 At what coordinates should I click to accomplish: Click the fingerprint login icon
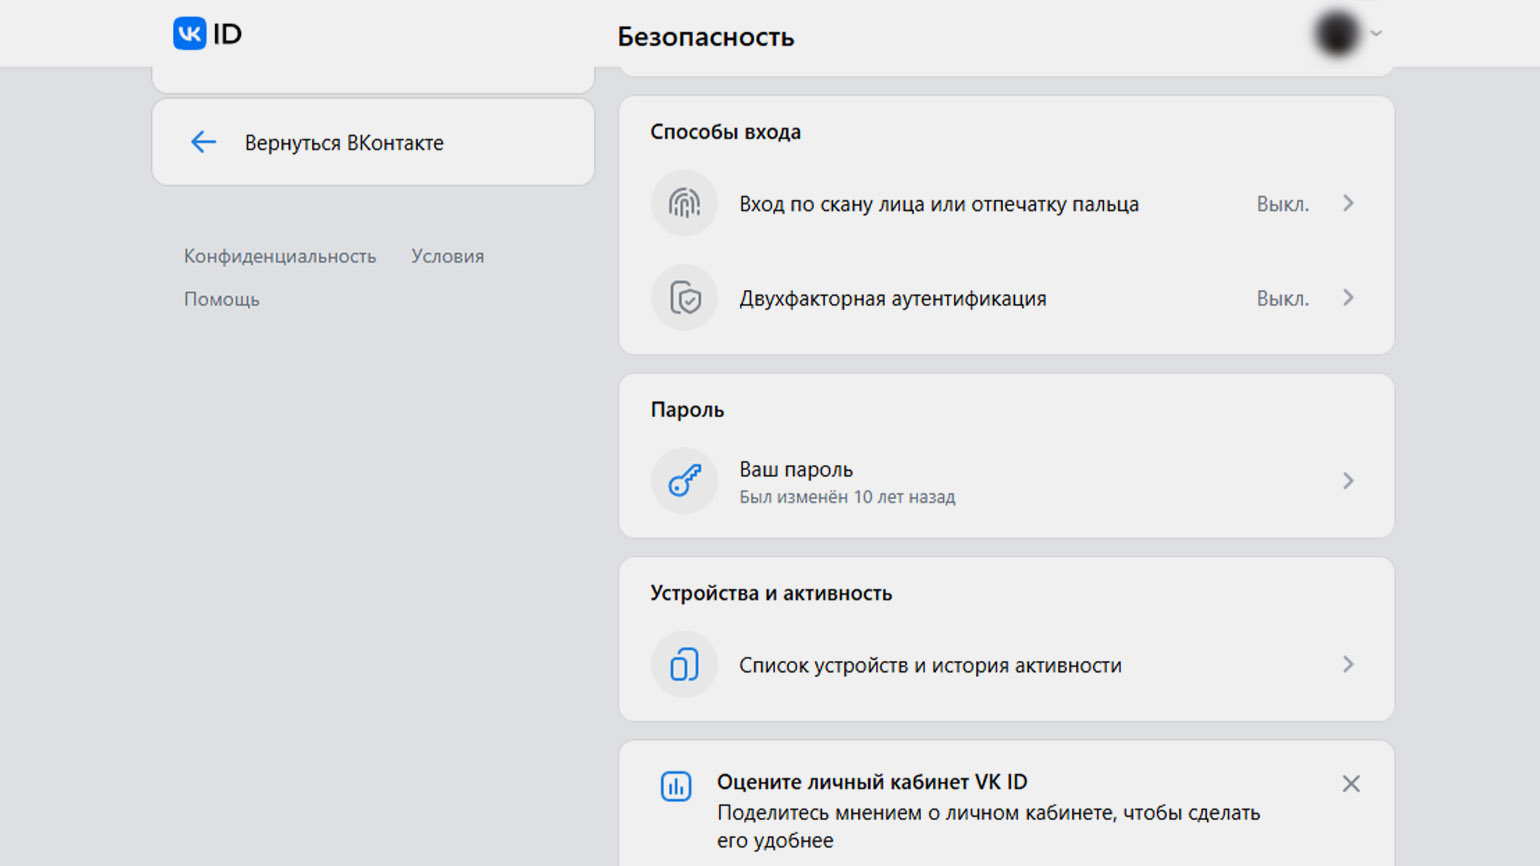[684, 204]
